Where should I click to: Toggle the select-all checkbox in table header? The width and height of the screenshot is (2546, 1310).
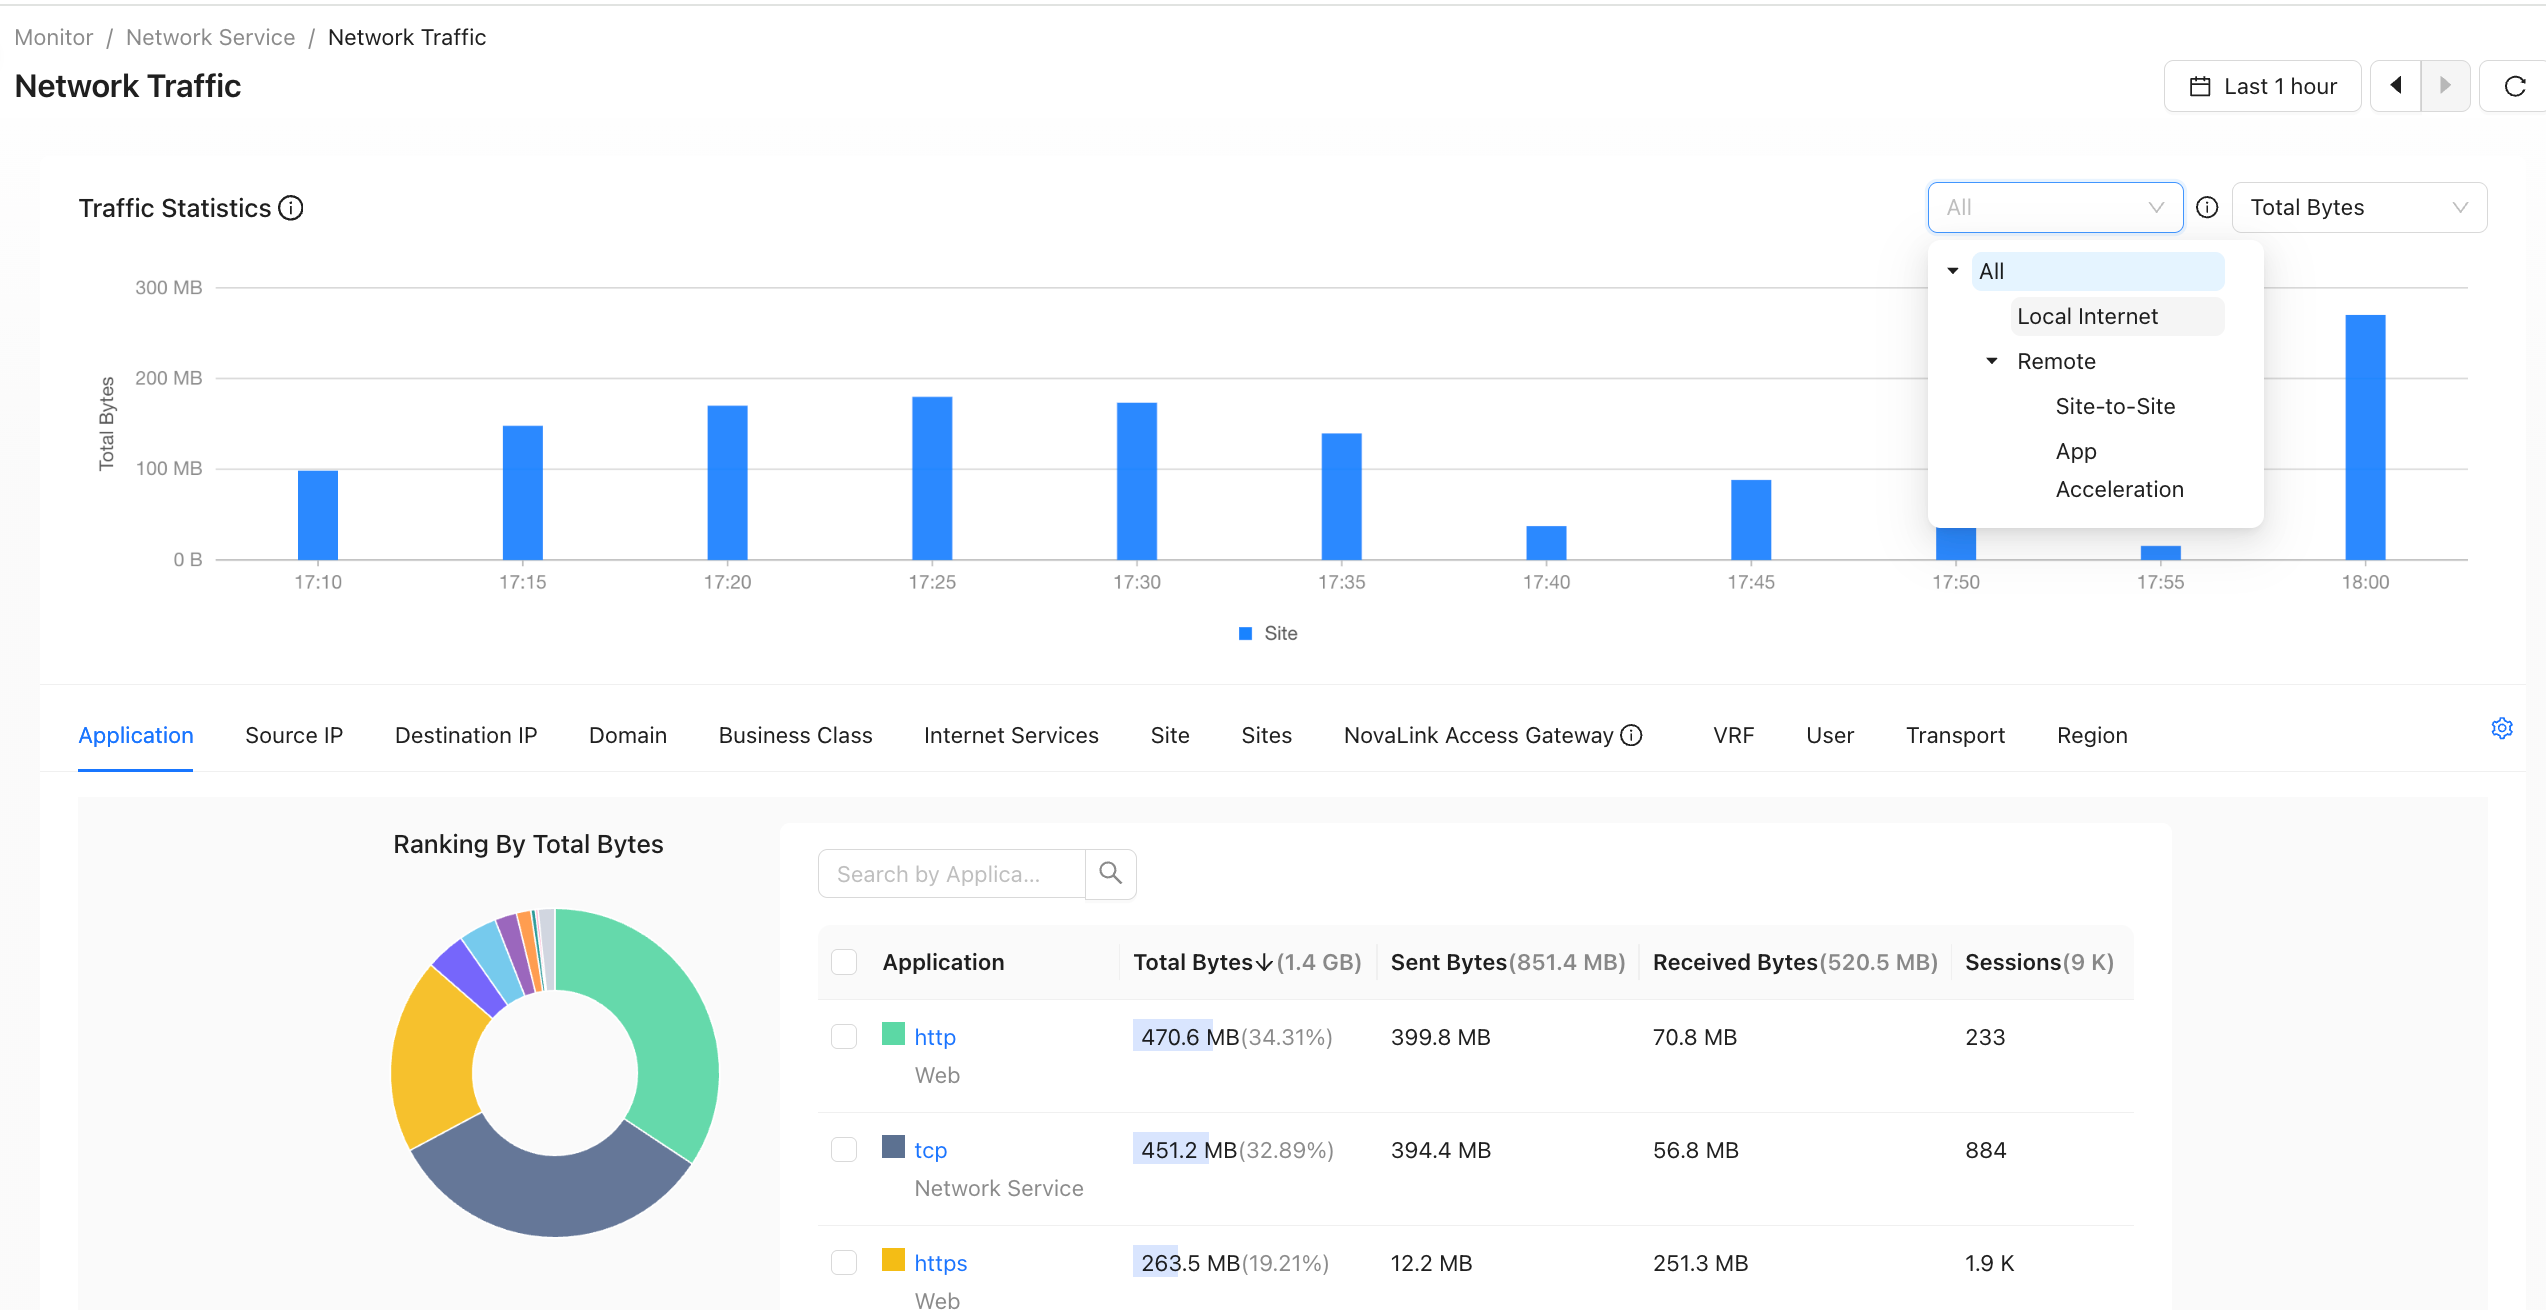tap(844, 962)
